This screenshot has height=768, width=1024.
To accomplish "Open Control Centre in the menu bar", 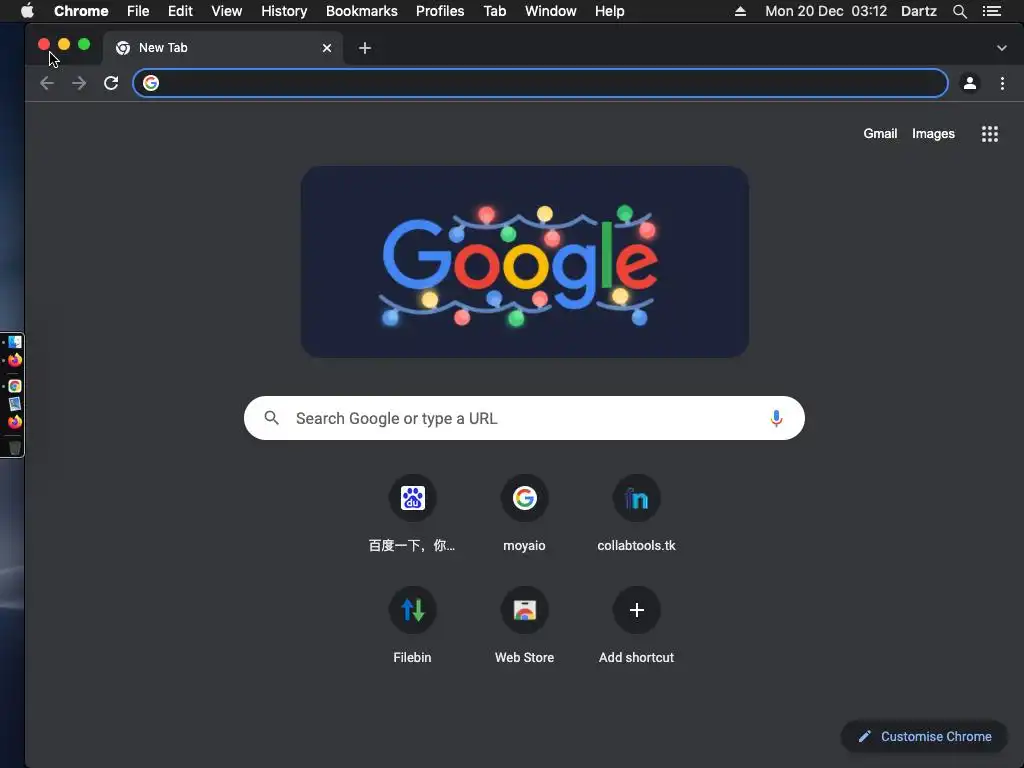I will (x=992, y=11).
